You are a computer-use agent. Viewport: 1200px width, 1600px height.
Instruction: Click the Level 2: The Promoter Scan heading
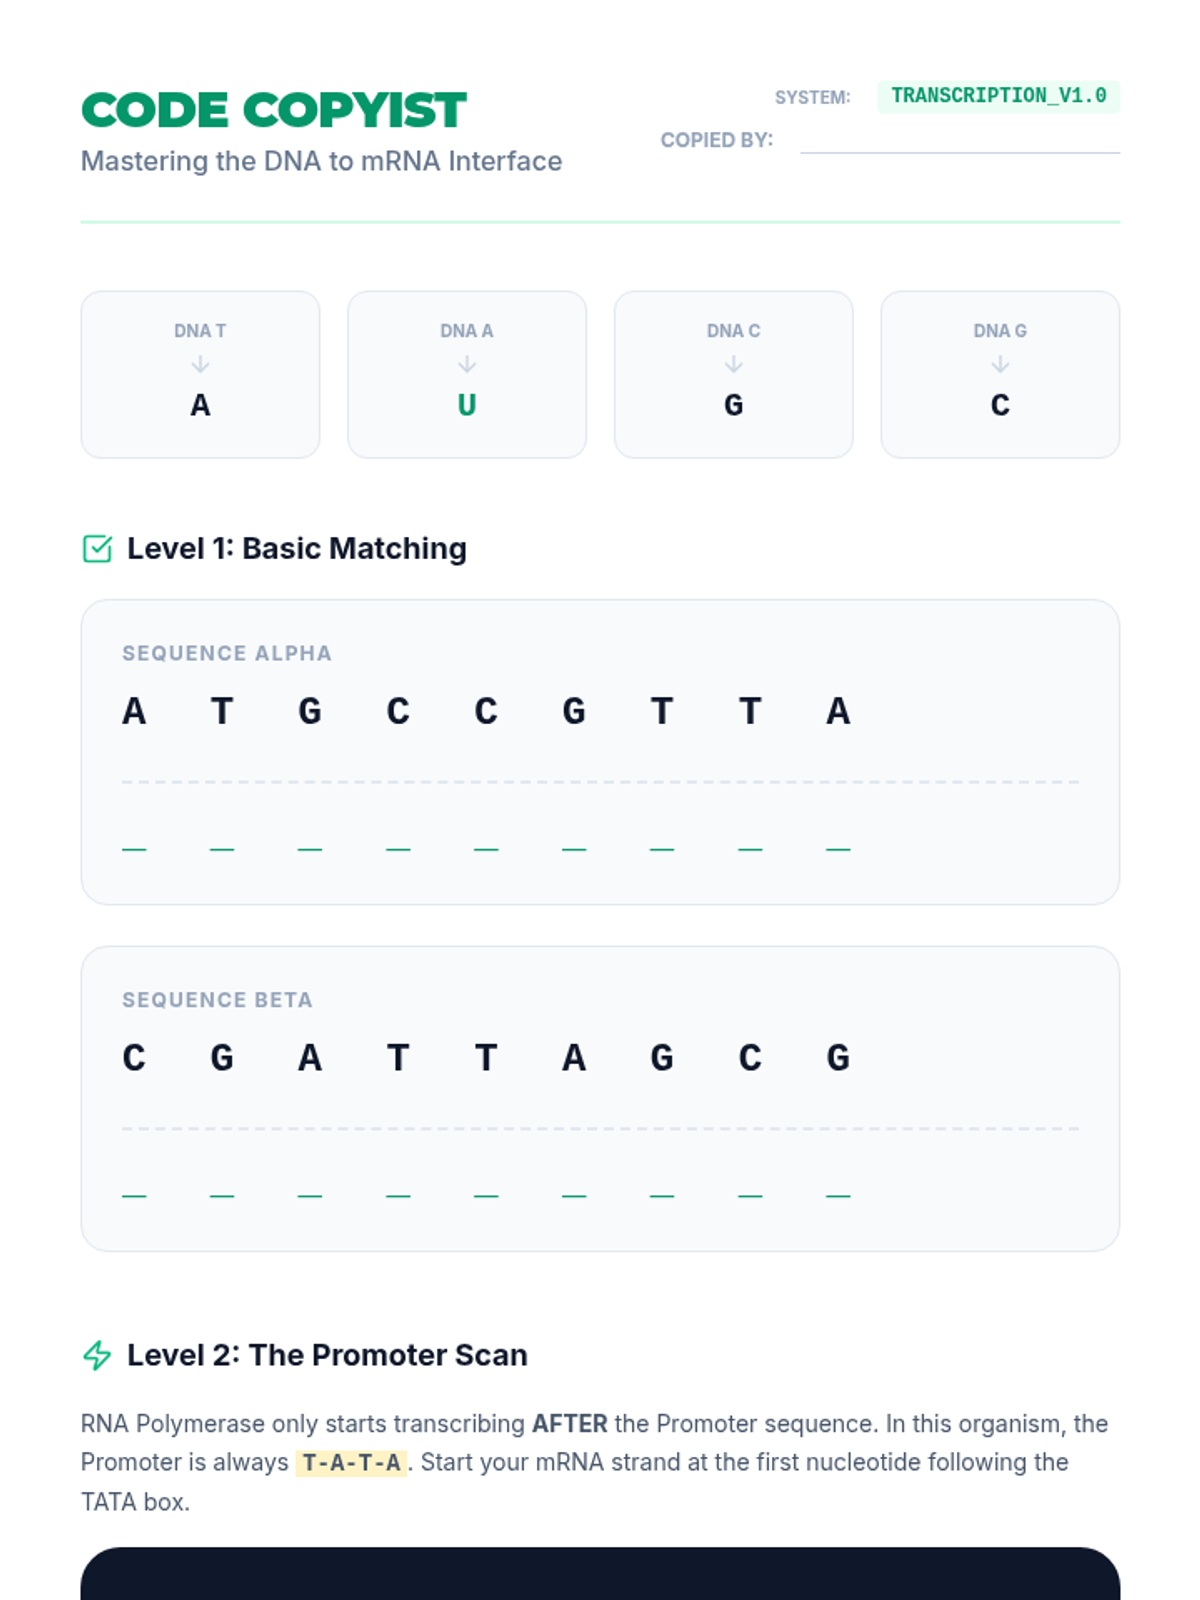click(x=327, y=1355)
